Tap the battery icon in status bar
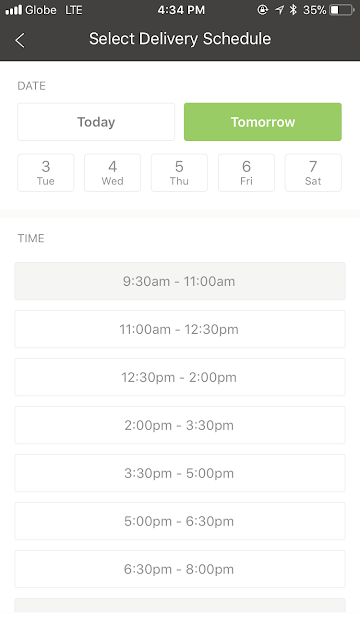This screenshot has width=360, height=640. click(x=342, y=10)
